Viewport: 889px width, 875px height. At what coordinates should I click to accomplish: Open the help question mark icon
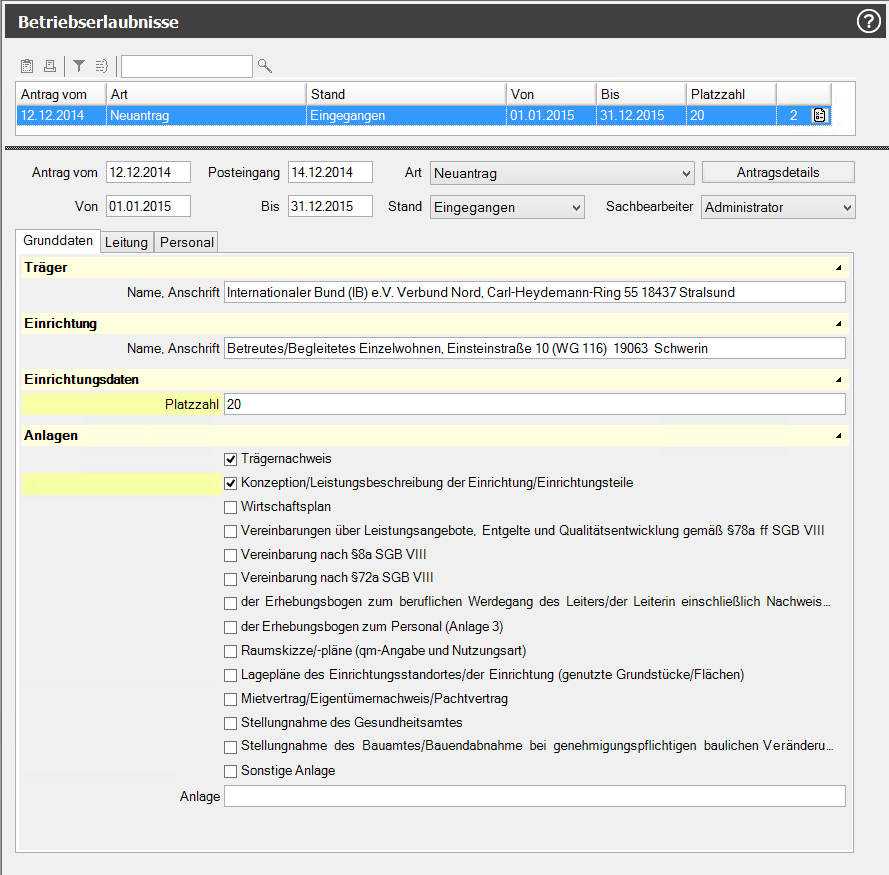tap(868, 21)
